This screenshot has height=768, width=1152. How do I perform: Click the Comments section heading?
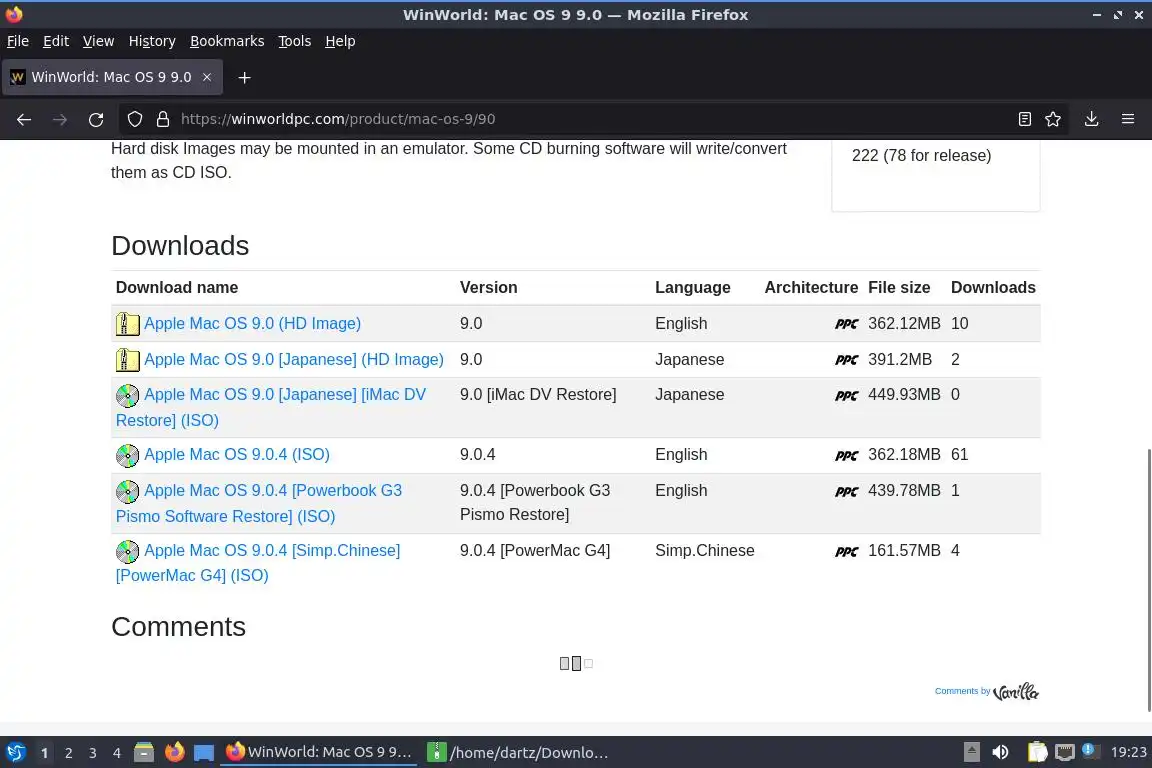click(x=179, y=627)
